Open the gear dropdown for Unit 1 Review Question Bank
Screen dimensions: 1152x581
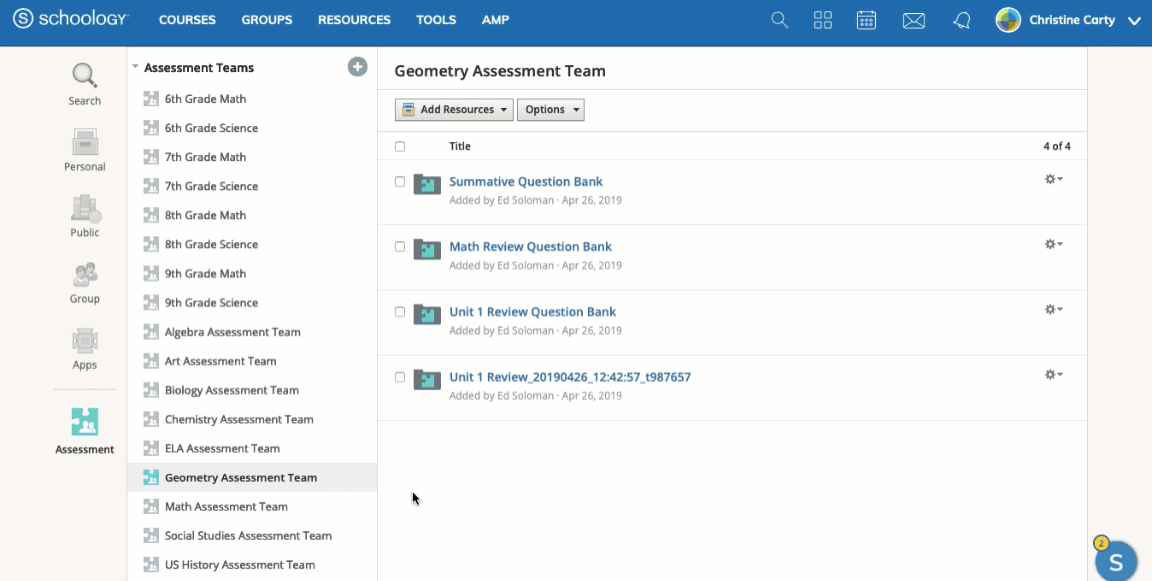(x=1053, y=309)
